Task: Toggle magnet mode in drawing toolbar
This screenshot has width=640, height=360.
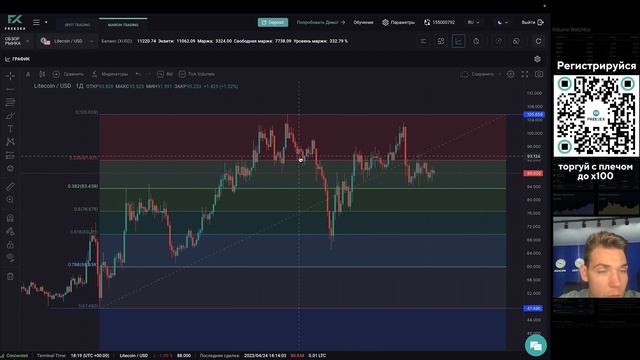Action: pyautogui.click(x=10, y=218)
